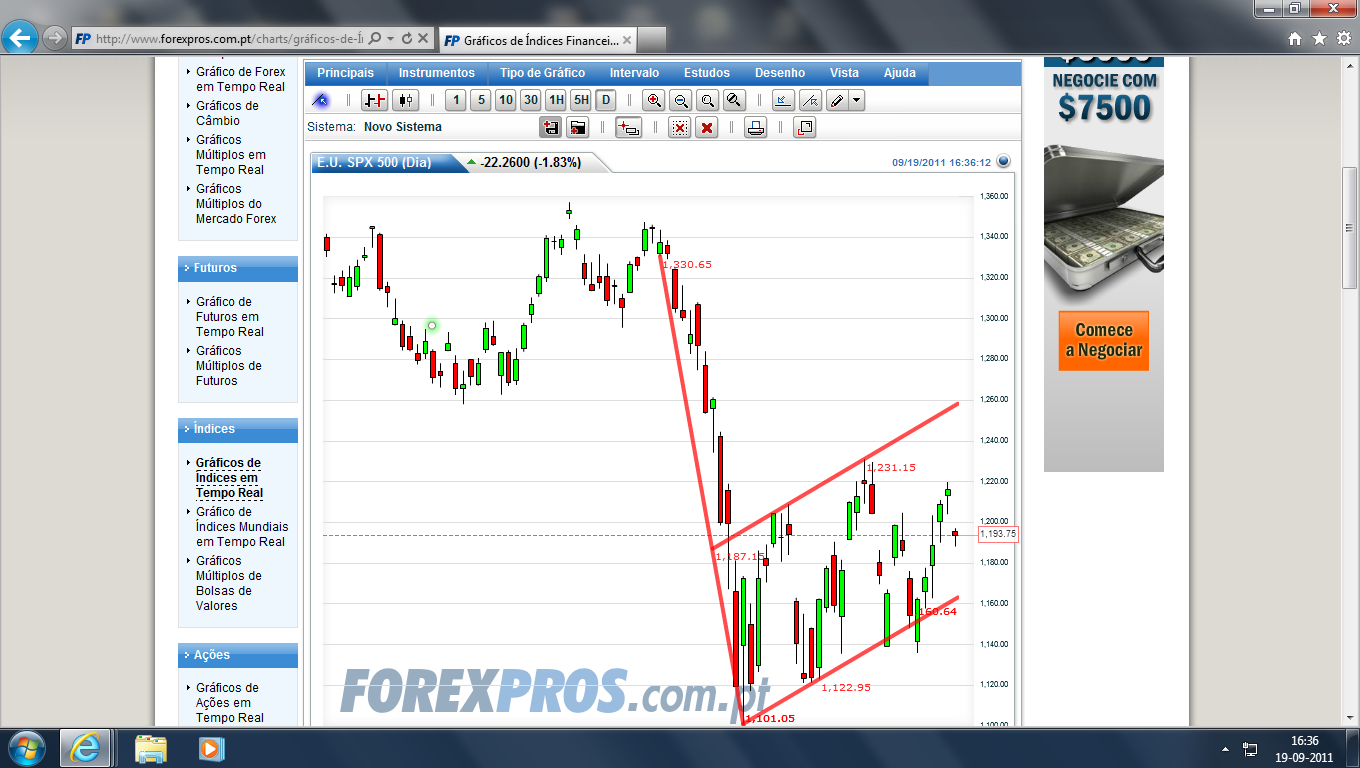Open the Intervalo menu
The image size is (1360, 768).
[x=635, y=73]
